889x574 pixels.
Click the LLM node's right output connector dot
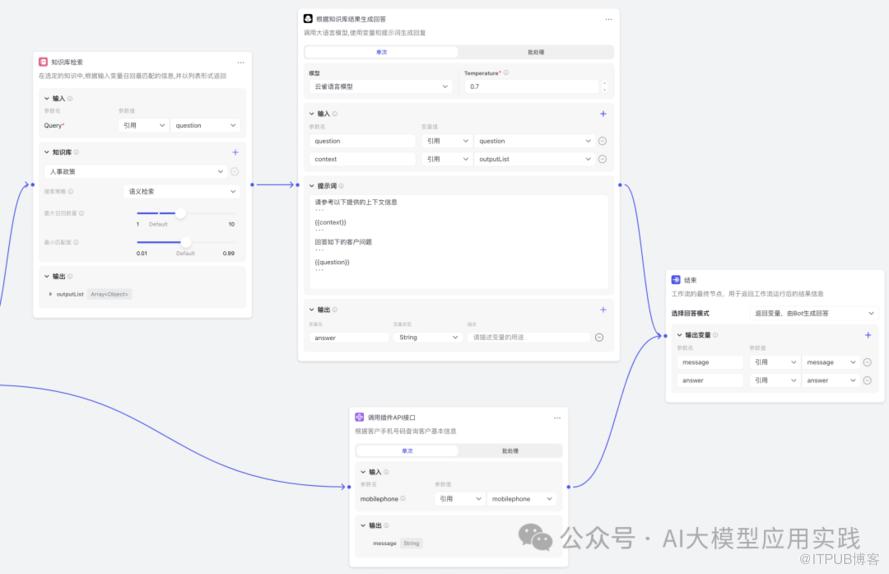tap(620, 184)
